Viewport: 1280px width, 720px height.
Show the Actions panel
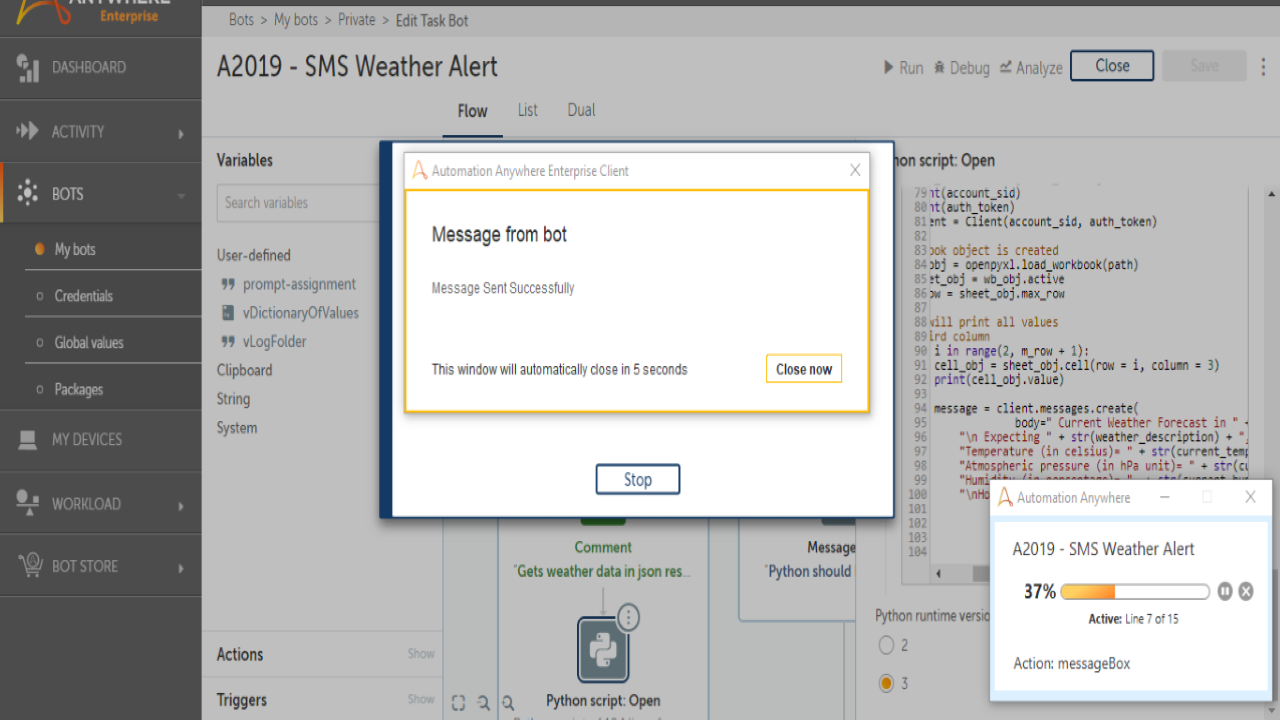pos(421,654)
